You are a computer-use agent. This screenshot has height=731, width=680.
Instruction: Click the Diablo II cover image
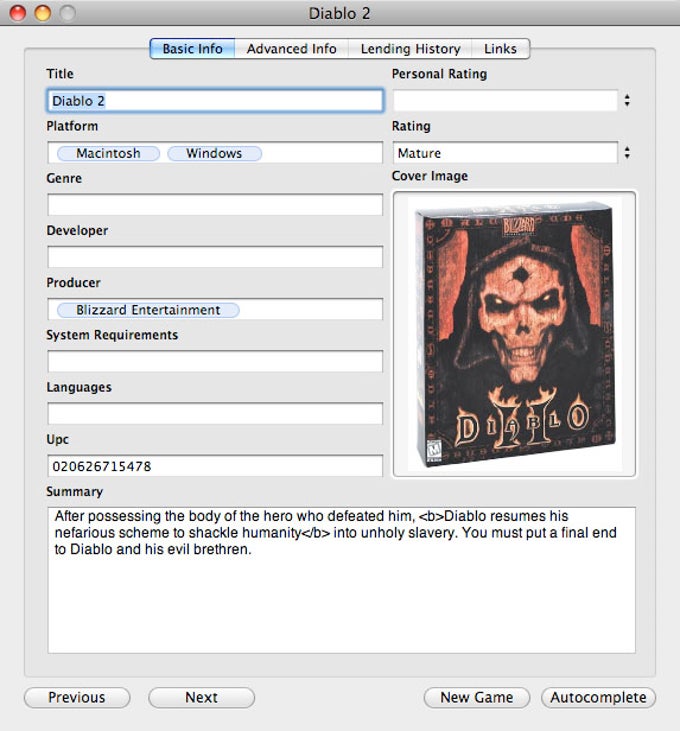click(x=515, y=334)
